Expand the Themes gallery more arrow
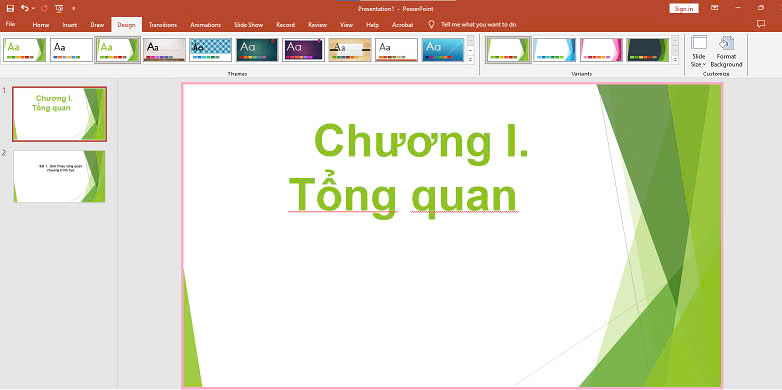Viewport: 782px width, 390px height. tap(470, 60)
